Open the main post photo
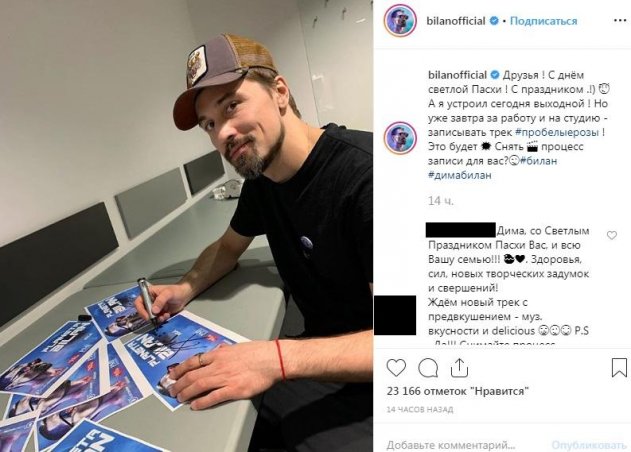This screenshot has width=631, height=452. point(186,226)
